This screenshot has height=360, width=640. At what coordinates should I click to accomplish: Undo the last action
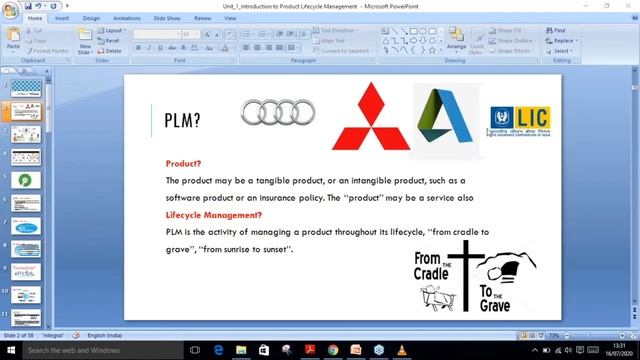[x=38, y=6]
